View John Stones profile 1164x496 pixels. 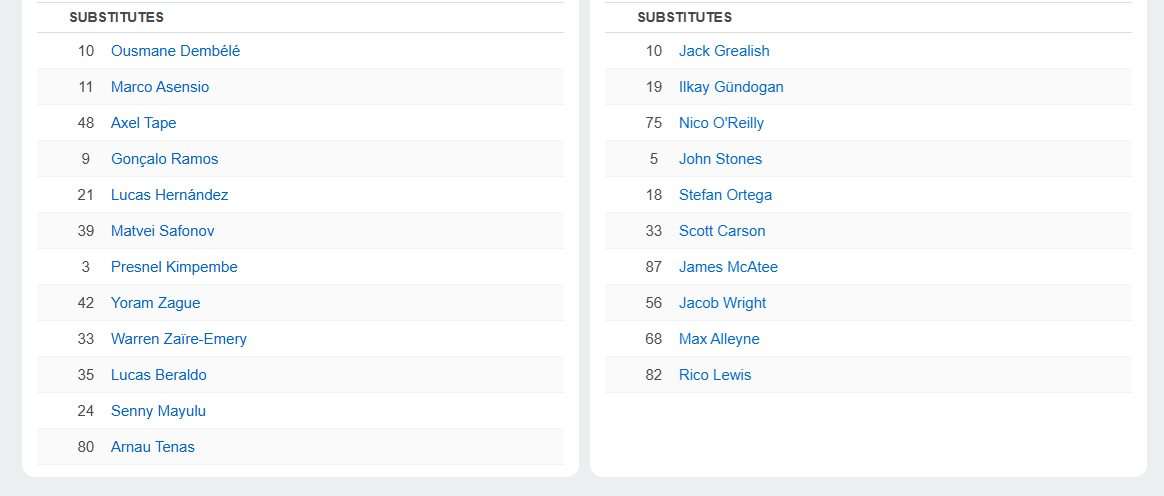click(720, 159)
